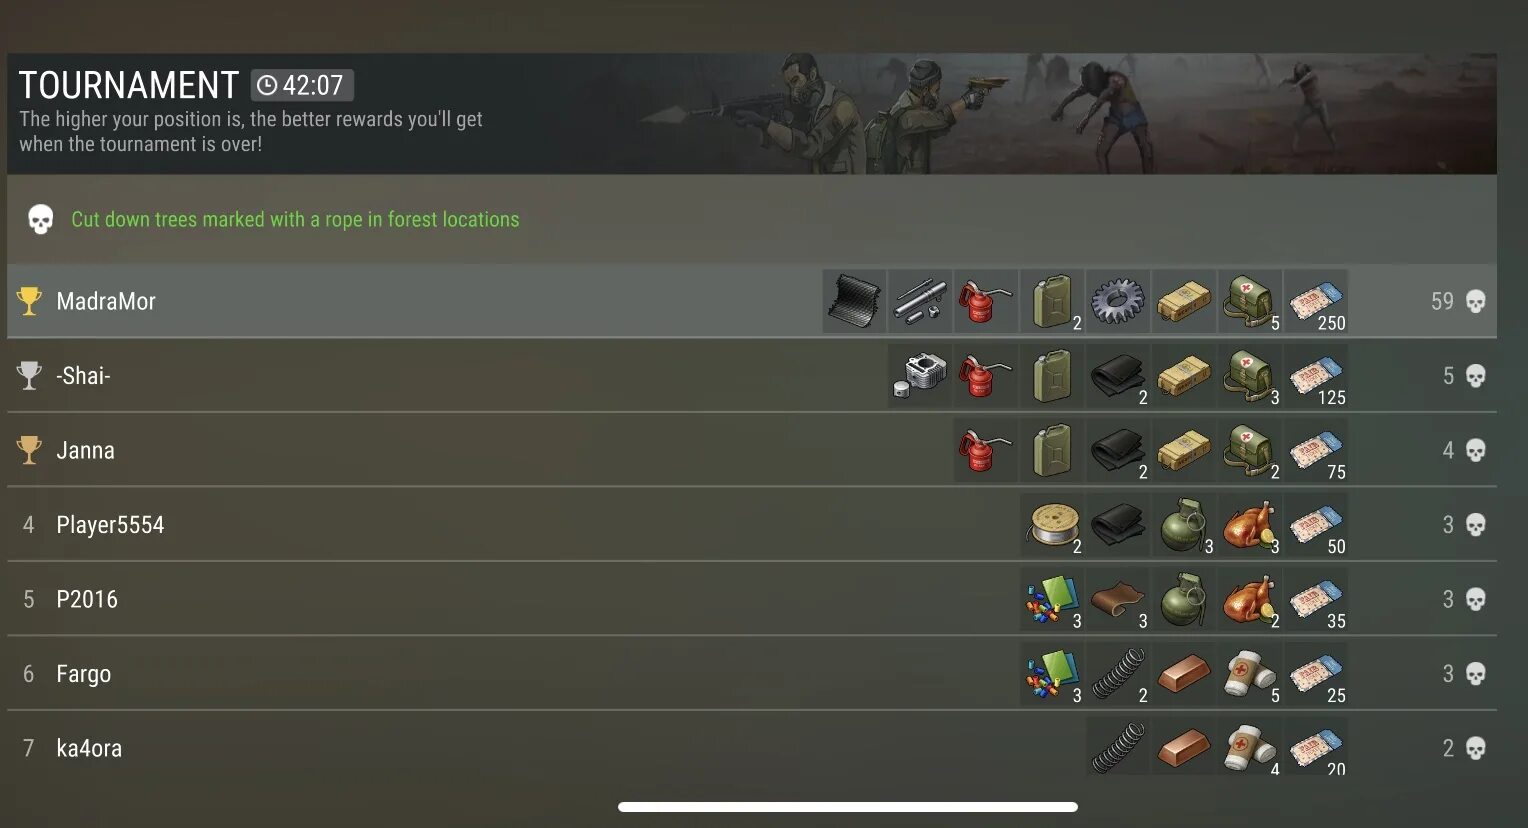Click the spring reward in ka4ora's row
Viewport: 1528px width, 828px height.
(1118, 748)
